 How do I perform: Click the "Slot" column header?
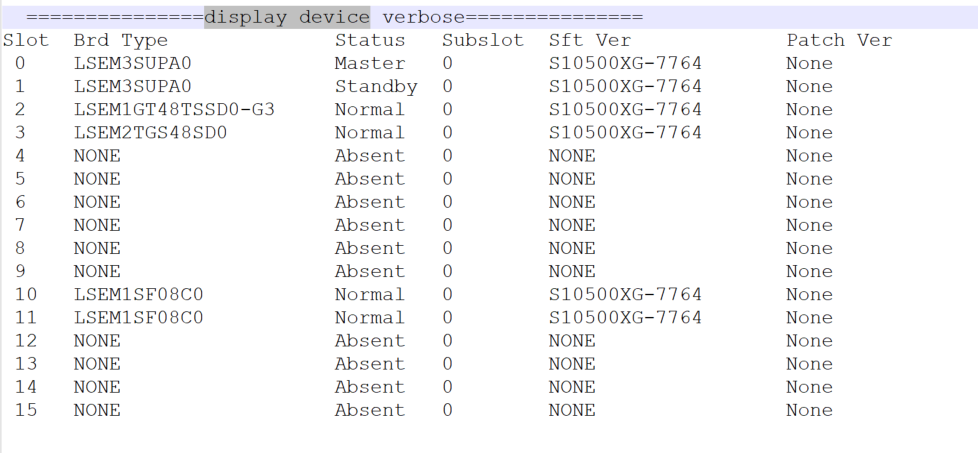point(26,40)
